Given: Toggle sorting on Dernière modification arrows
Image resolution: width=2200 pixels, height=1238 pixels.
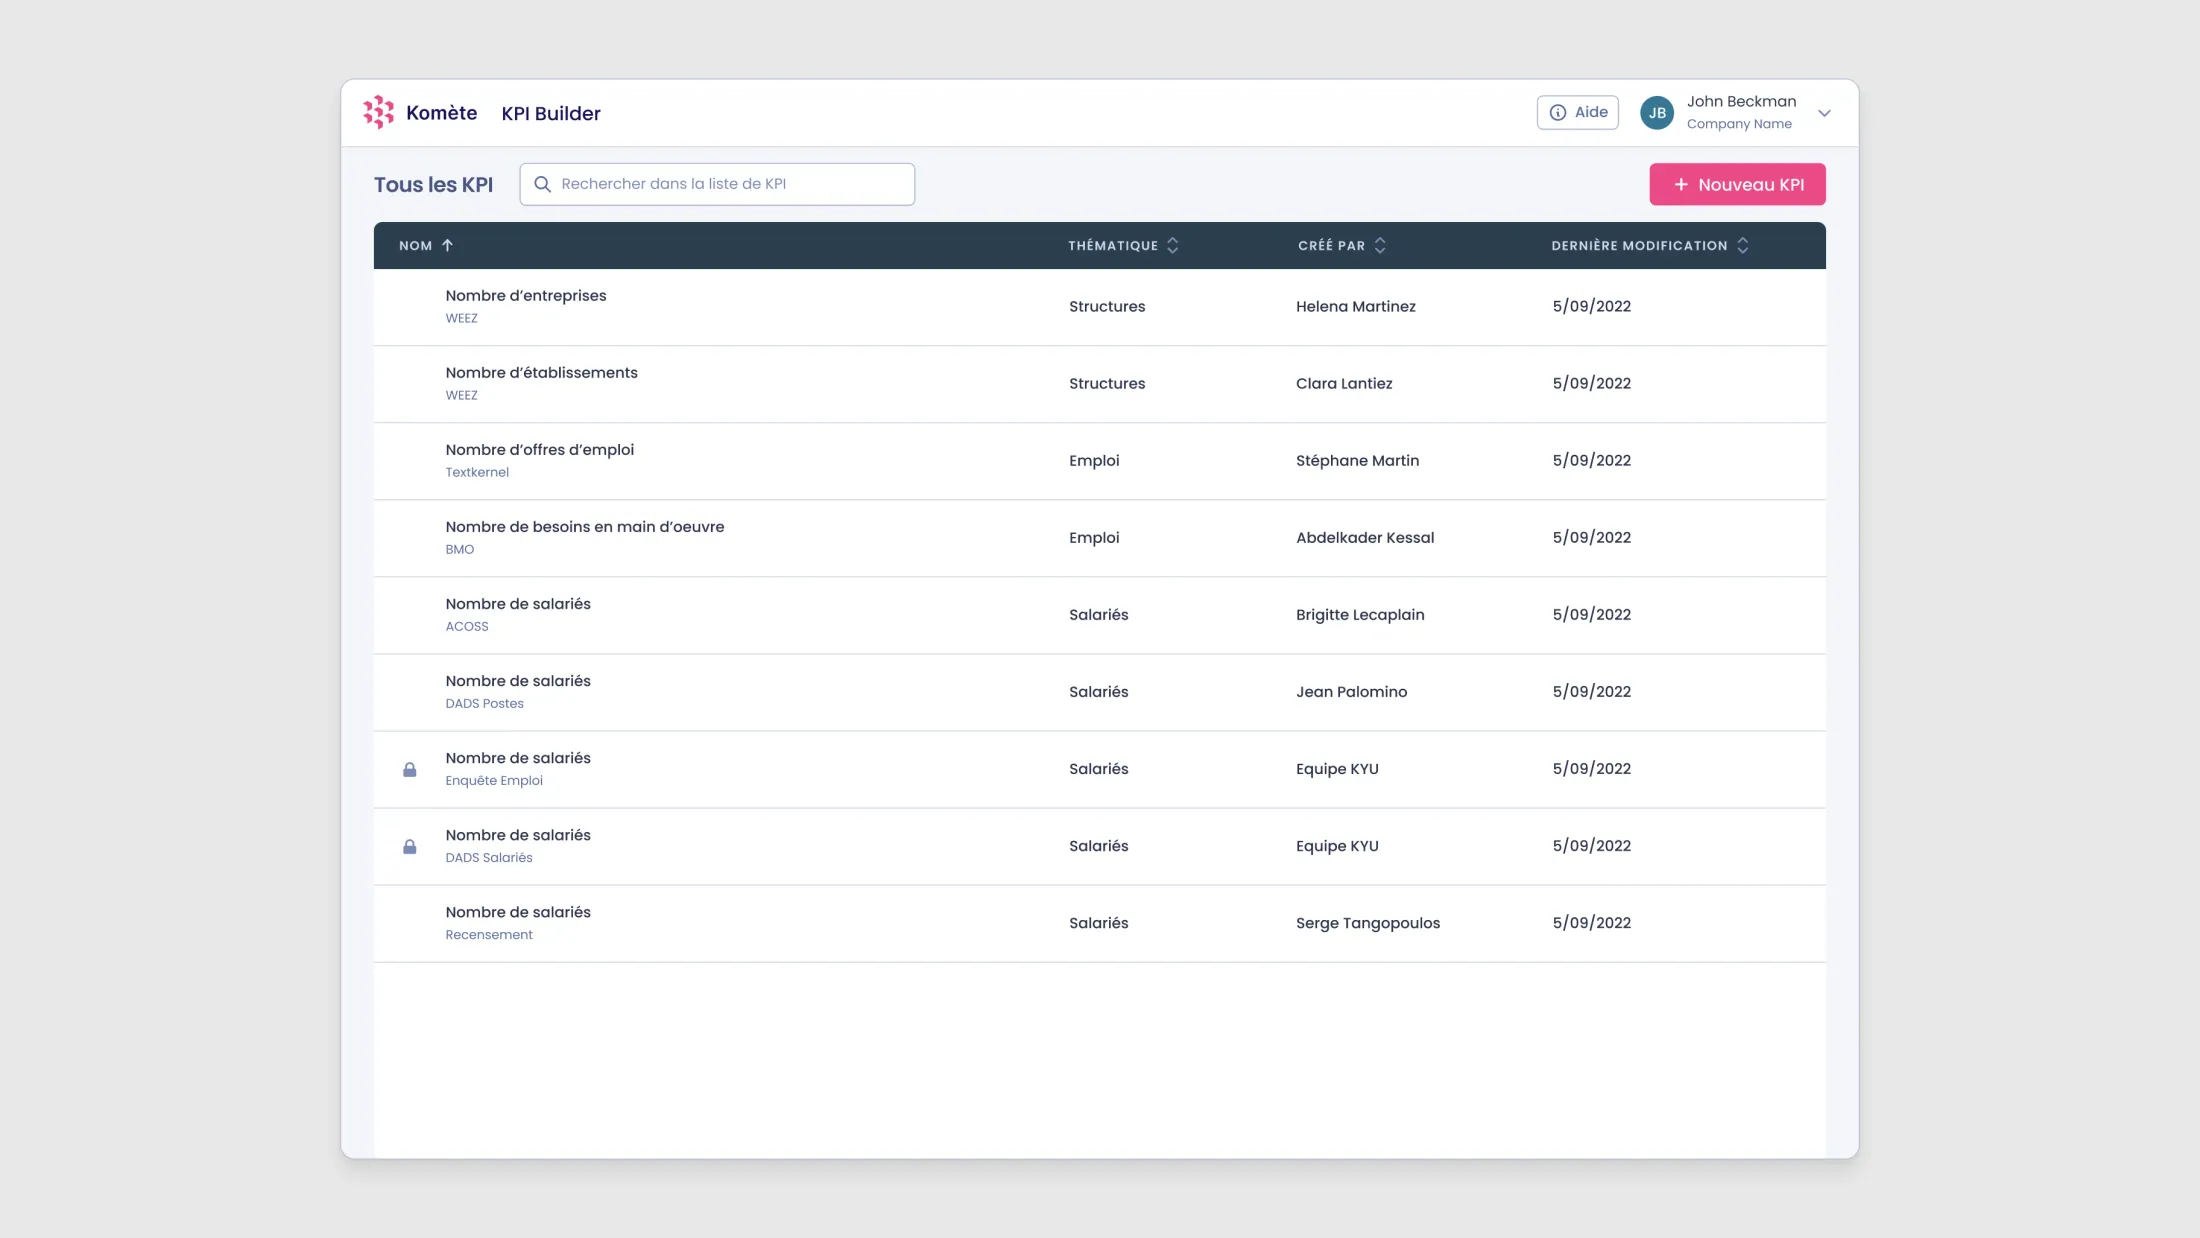Looking at the screenshot, I should pyautogui.click(x=1742, y=245).
